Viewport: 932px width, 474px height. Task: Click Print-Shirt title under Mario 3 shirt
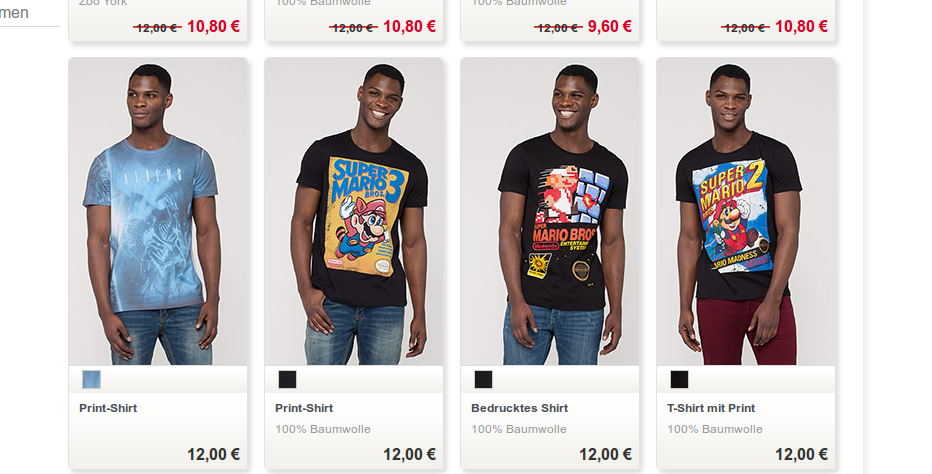pyautogui.click(x=304, y=408)
